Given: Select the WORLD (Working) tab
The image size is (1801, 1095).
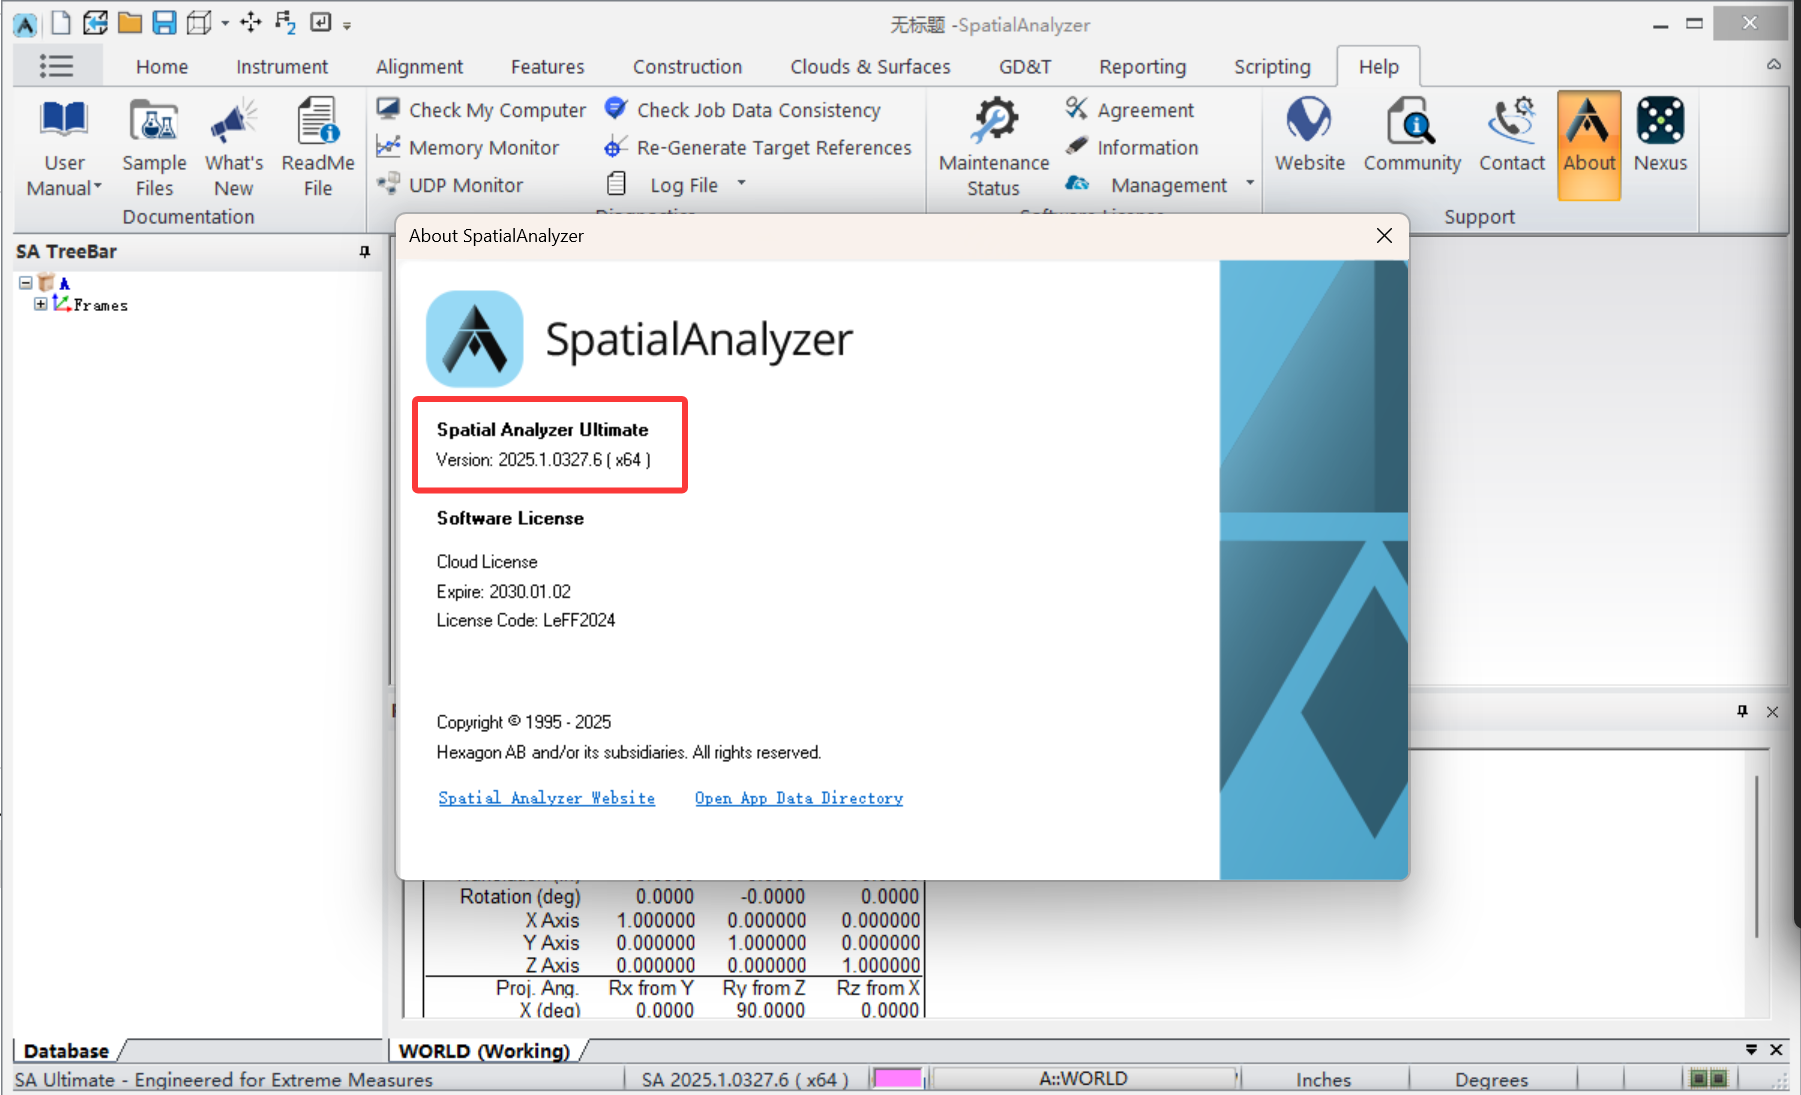Looking at the screenshot, I should 484,1050.
